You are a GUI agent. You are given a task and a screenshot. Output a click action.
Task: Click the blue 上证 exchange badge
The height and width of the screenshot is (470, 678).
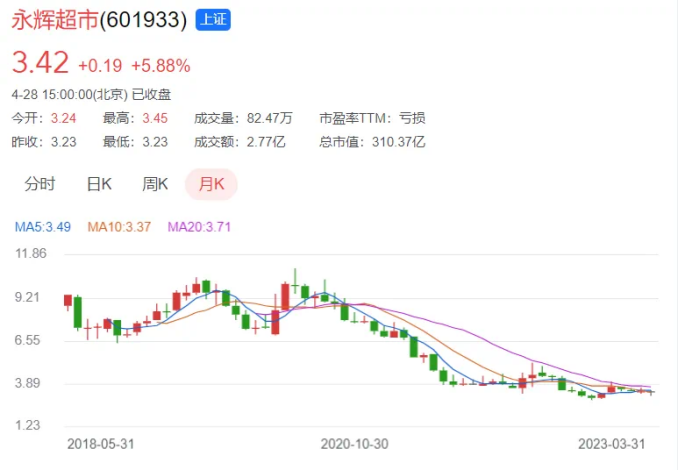point(213,20)
